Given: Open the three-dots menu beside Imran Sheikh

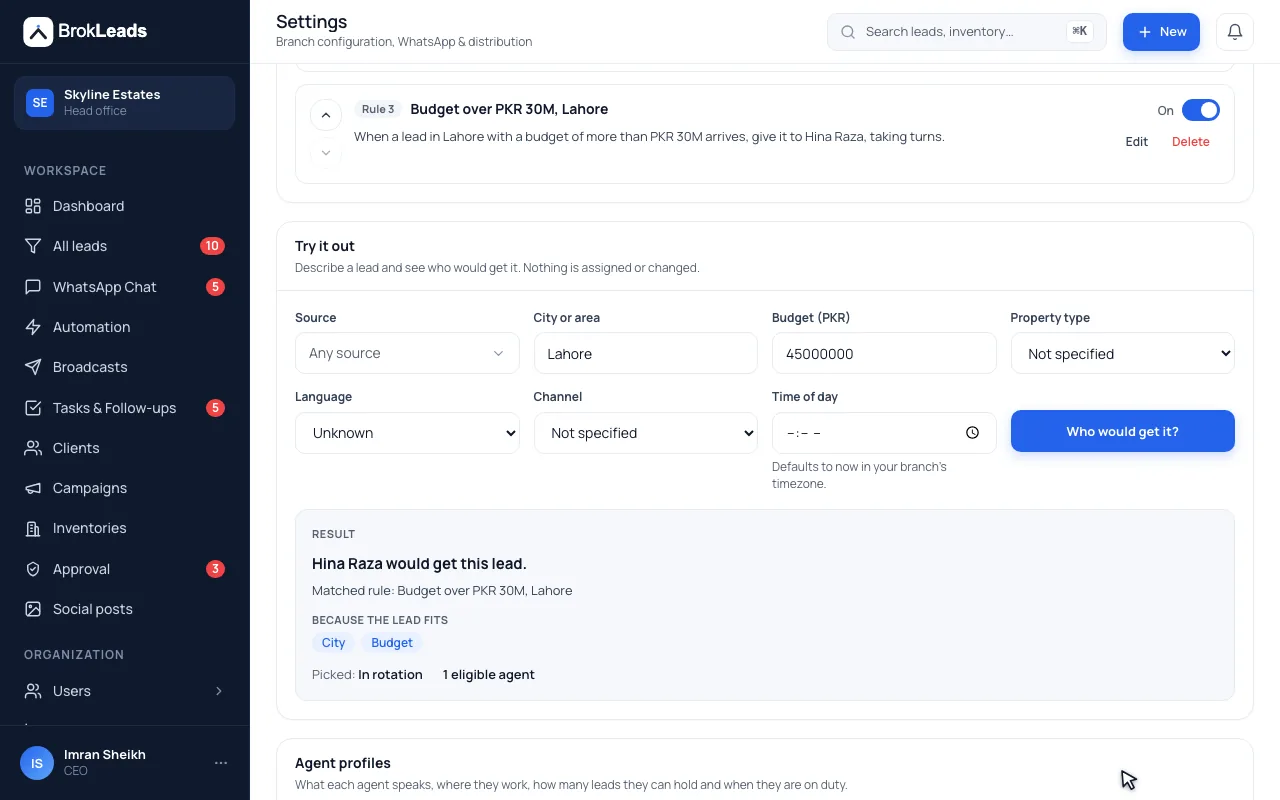Looking at the screenshot, I should tap(221, 763).
